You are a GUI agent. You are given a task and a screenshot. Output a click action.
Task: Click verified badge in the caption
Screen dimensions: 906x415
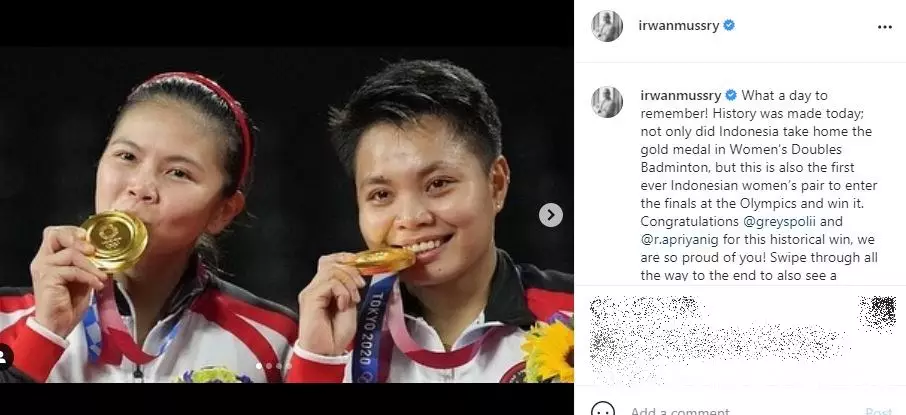[x=730, y=95]
